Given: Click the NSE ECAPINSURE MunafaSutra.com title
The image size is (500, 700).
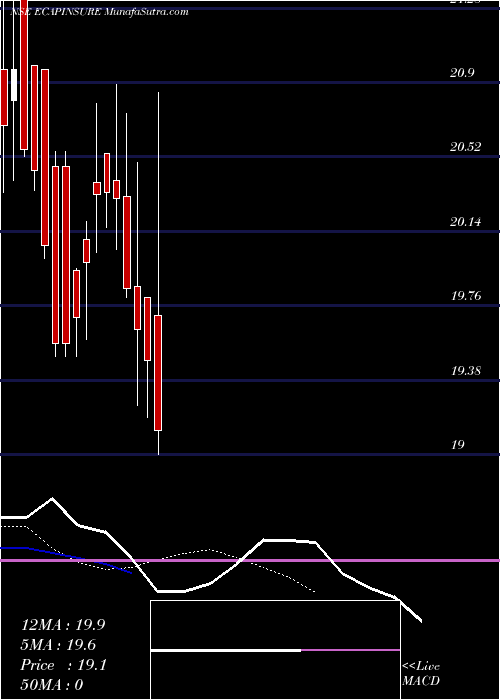Looking at the screenshot, I should [99, 12].
